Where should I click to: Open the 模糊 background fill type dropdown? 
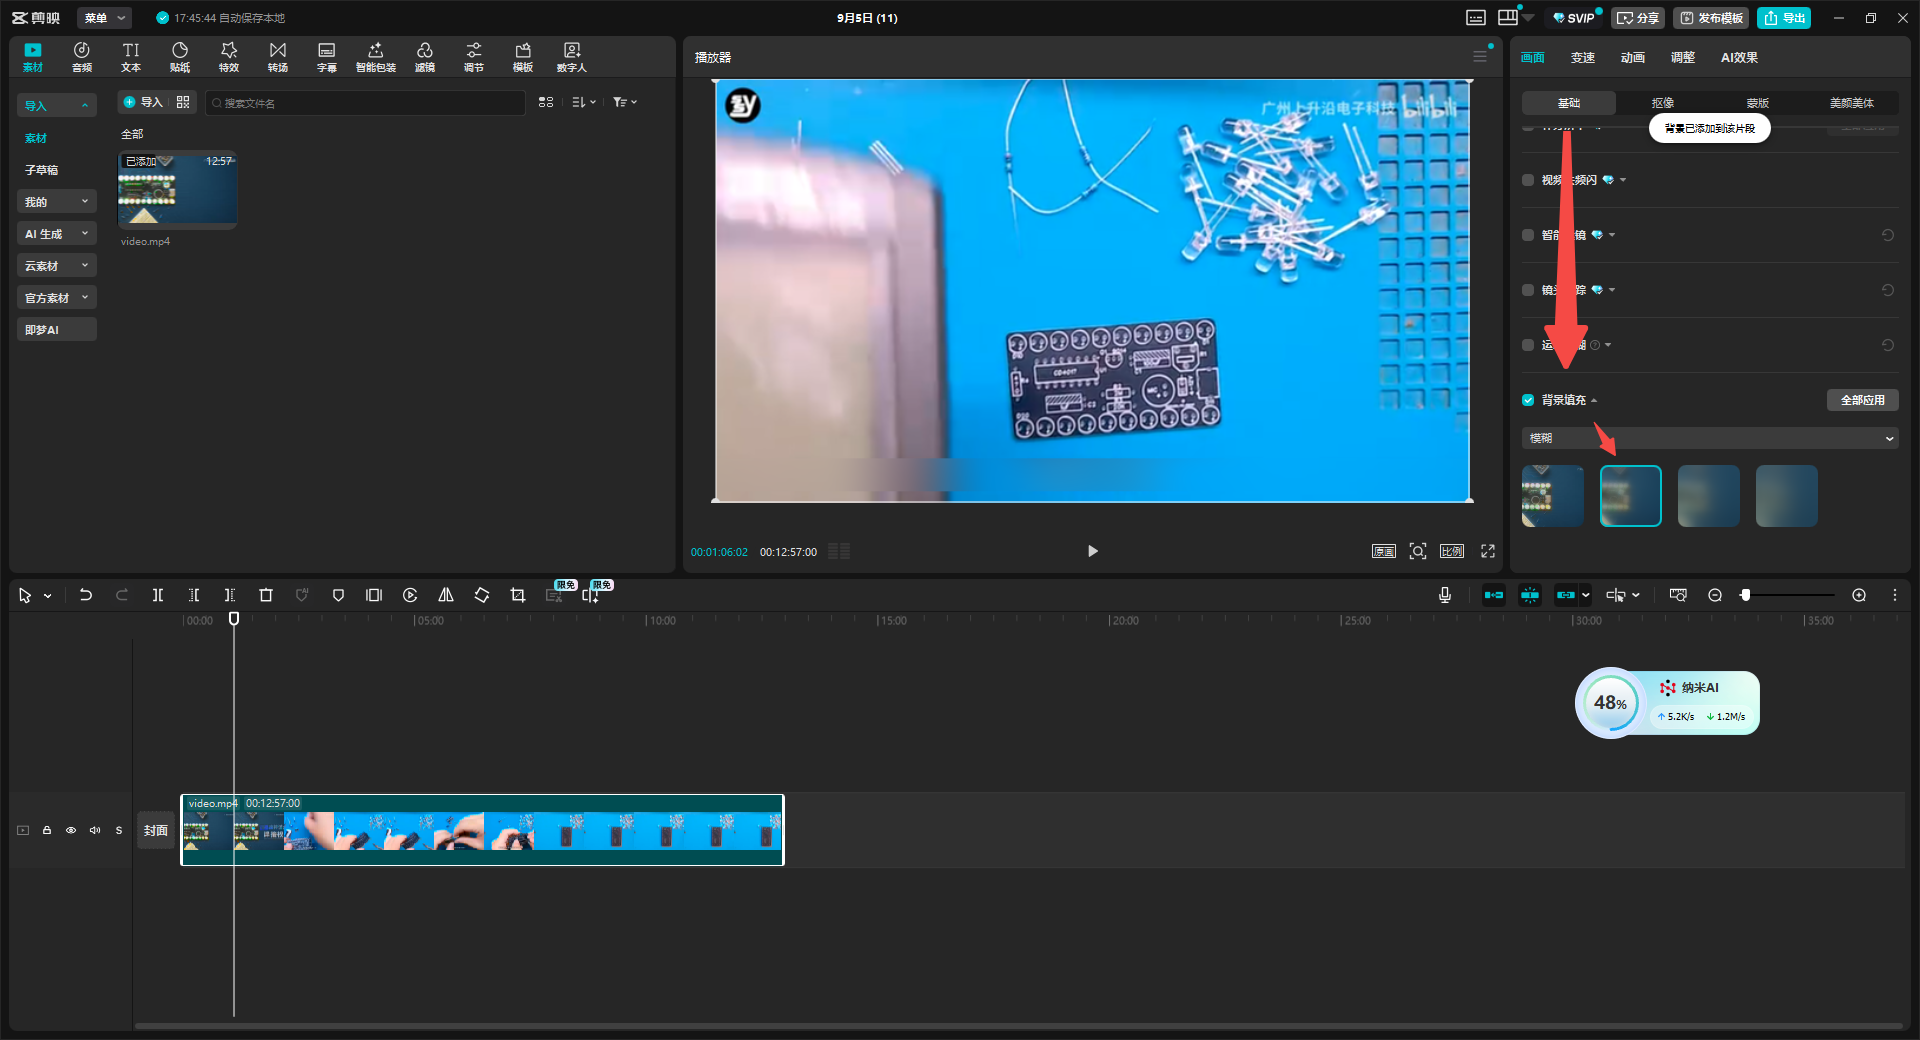[x=1710, y=438]
